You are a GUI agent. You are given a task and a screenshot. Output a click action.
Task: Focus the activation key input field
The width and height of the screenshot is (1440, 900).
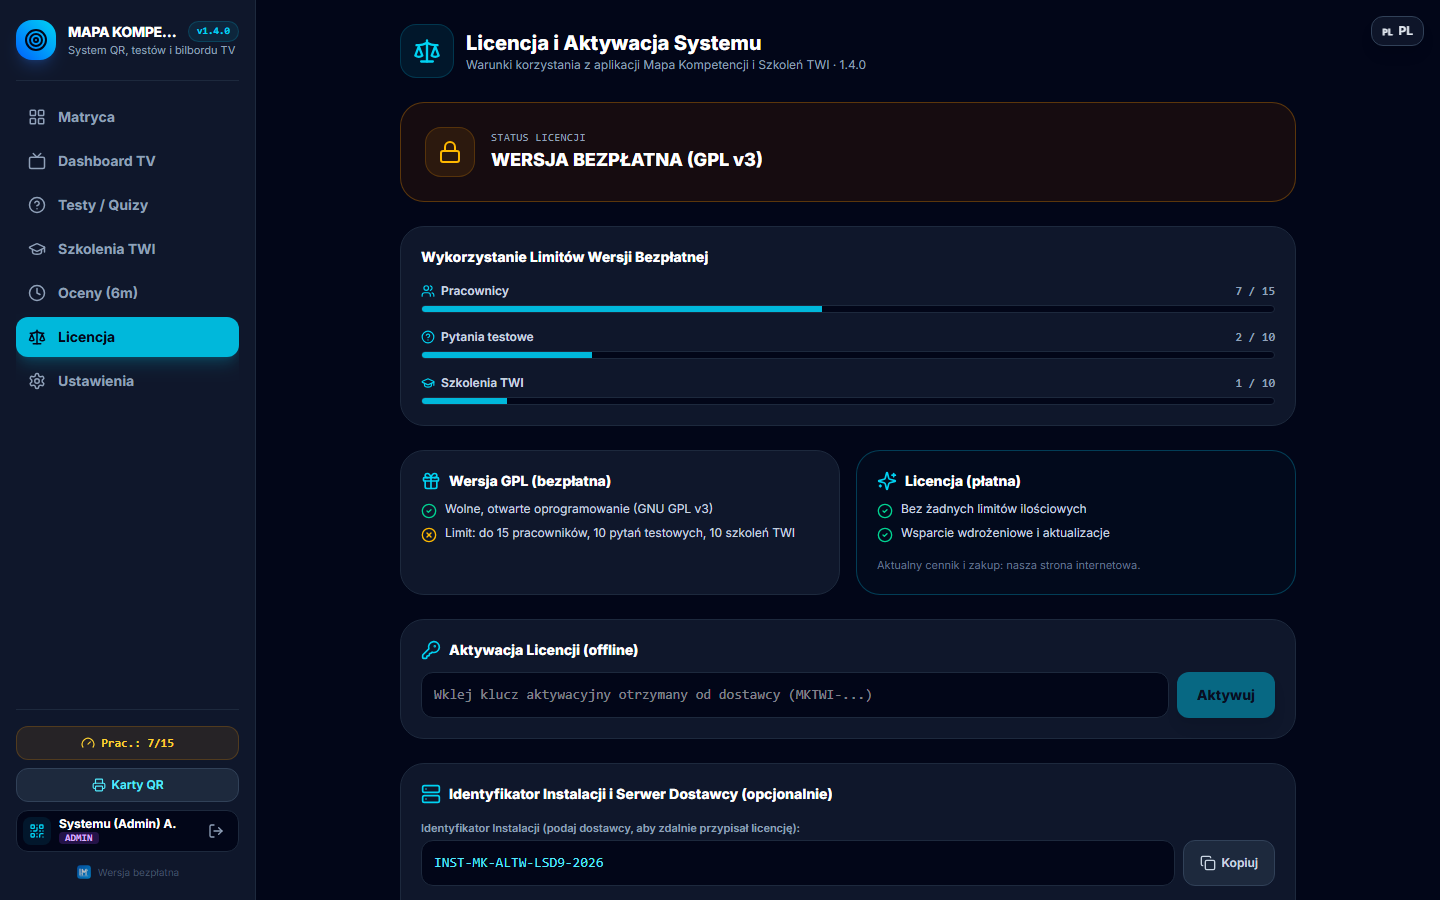[795, 695]
